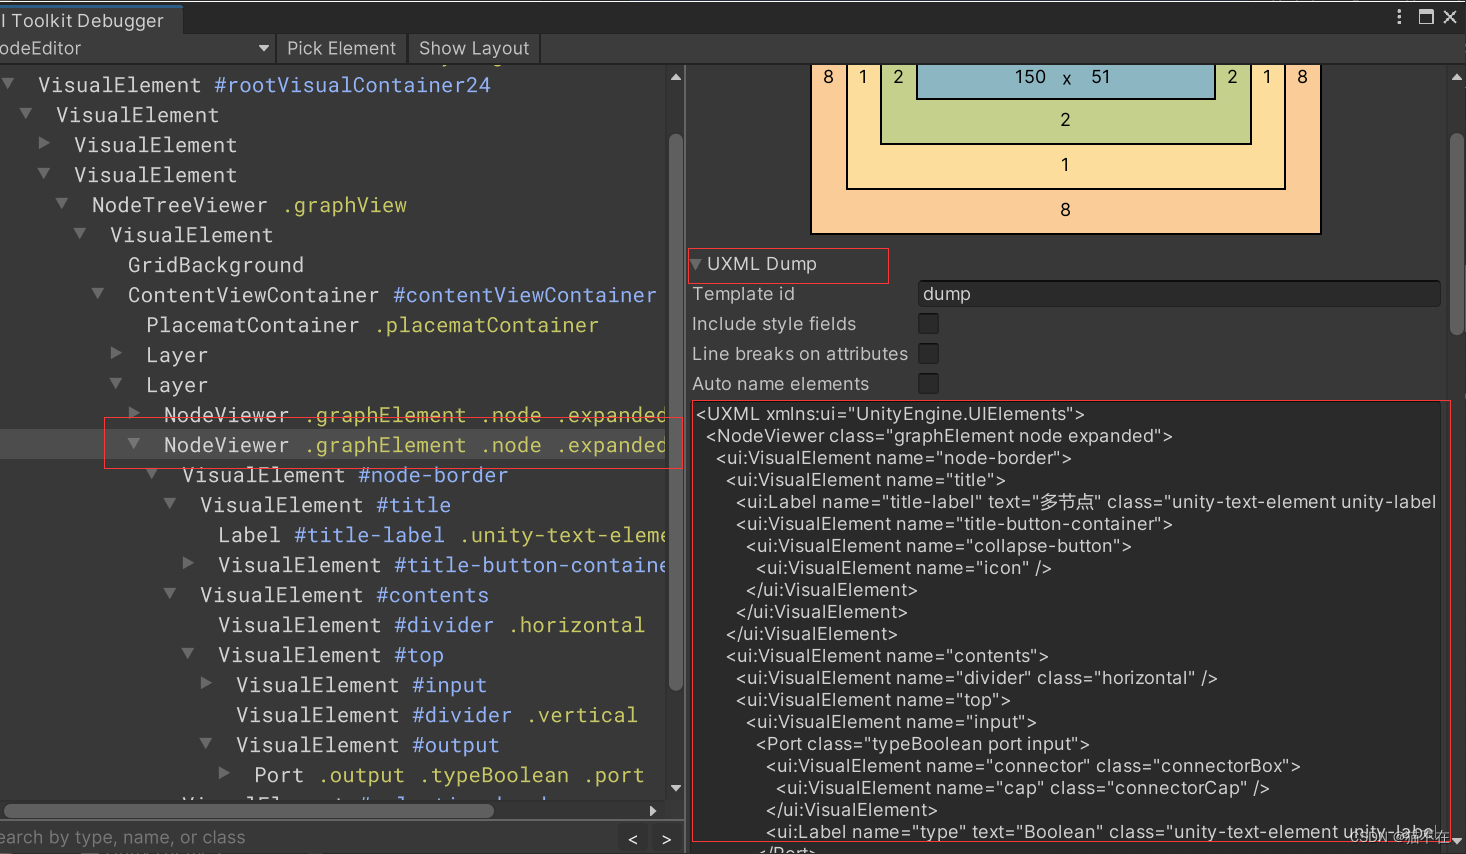Collapse the selected NodeViewer node
The image size is (1466, 854).
[x=135, y=444]
